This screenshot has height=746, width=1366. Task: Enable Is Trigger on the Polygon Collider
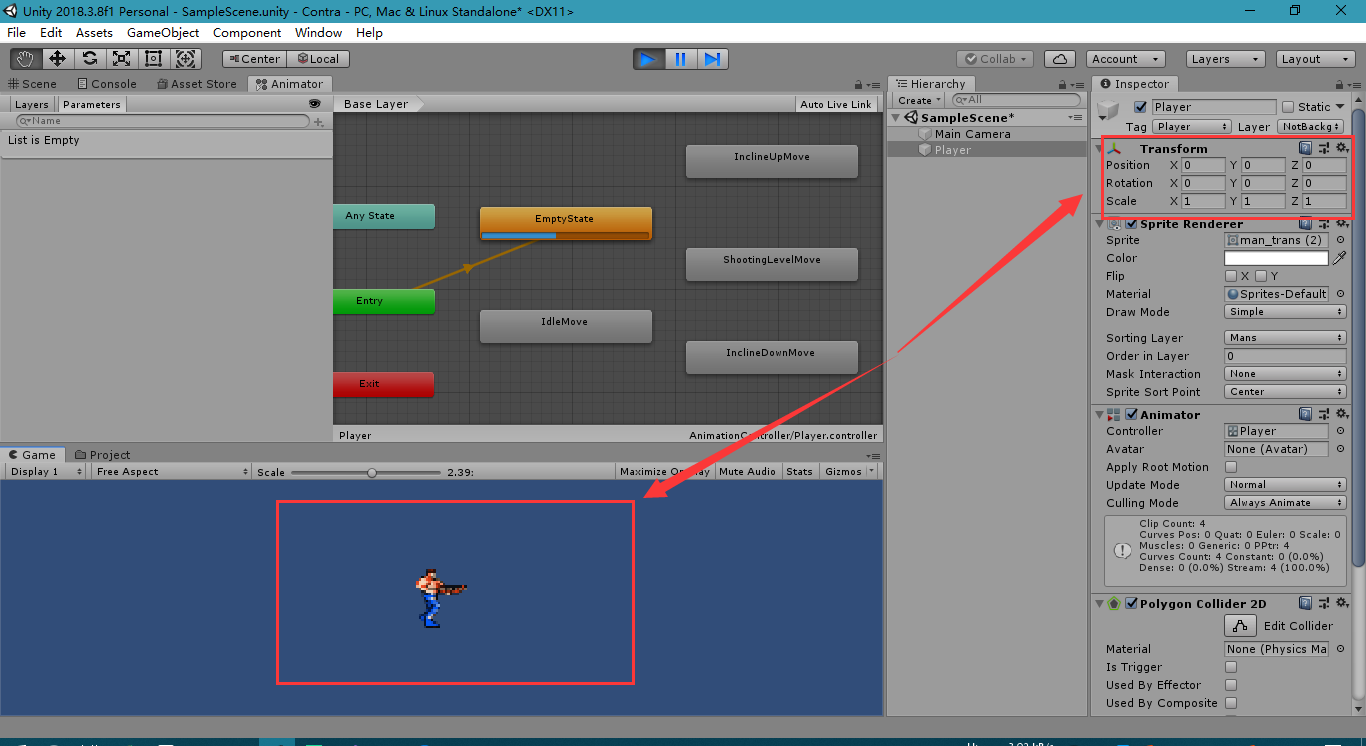[x=1230, y=667]
